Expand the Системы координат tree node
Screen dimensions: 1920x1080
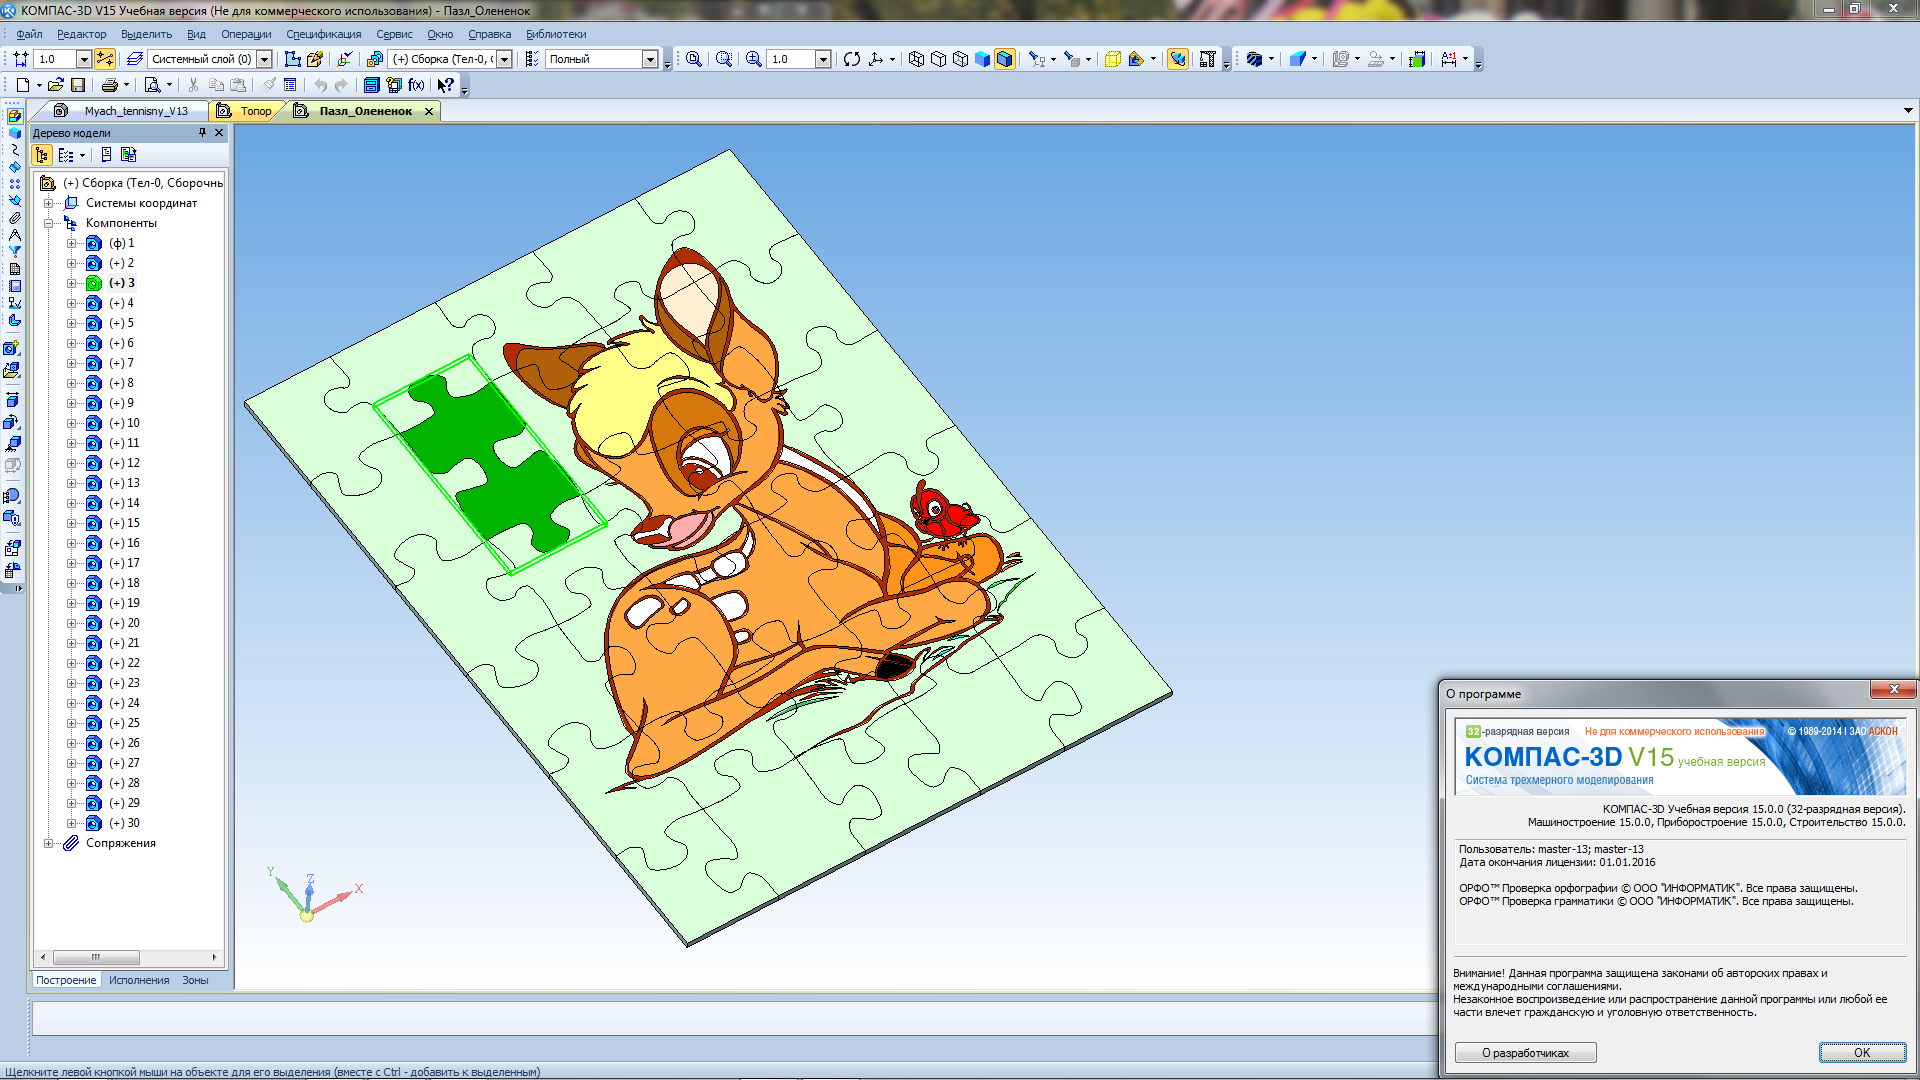pos(48,203)
